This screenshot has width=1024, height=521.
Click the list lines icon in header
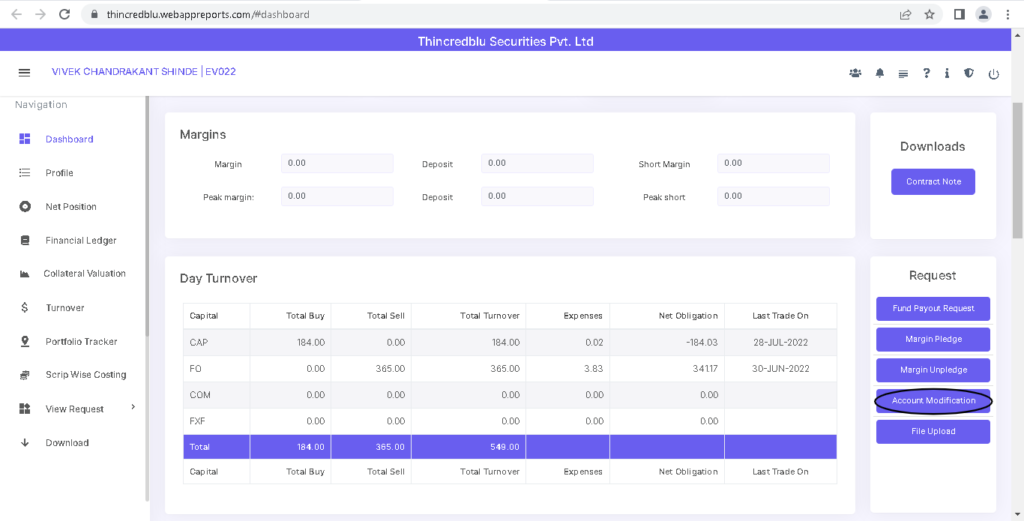pyautogui.click(x=903, y=74)
